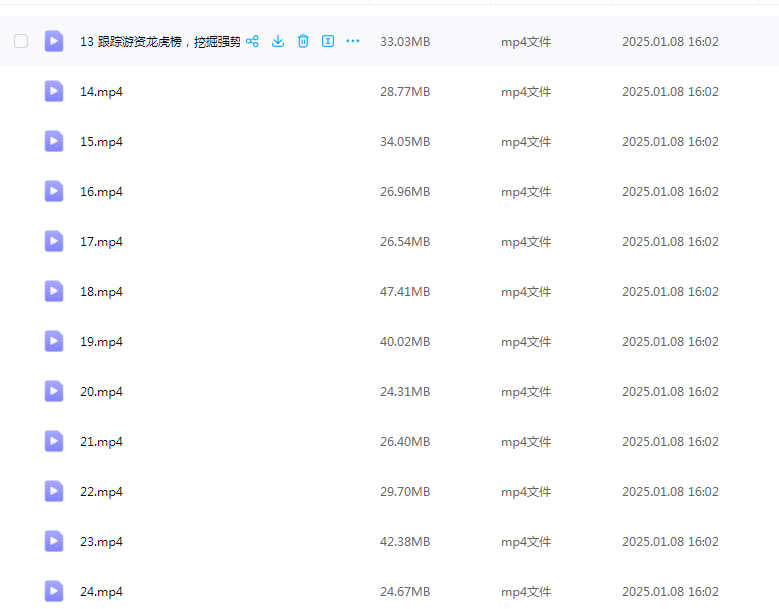The width and height of the screenshot is (779, 609).
Task: Click video icon of 24.mp4
Action: point(54,592)
